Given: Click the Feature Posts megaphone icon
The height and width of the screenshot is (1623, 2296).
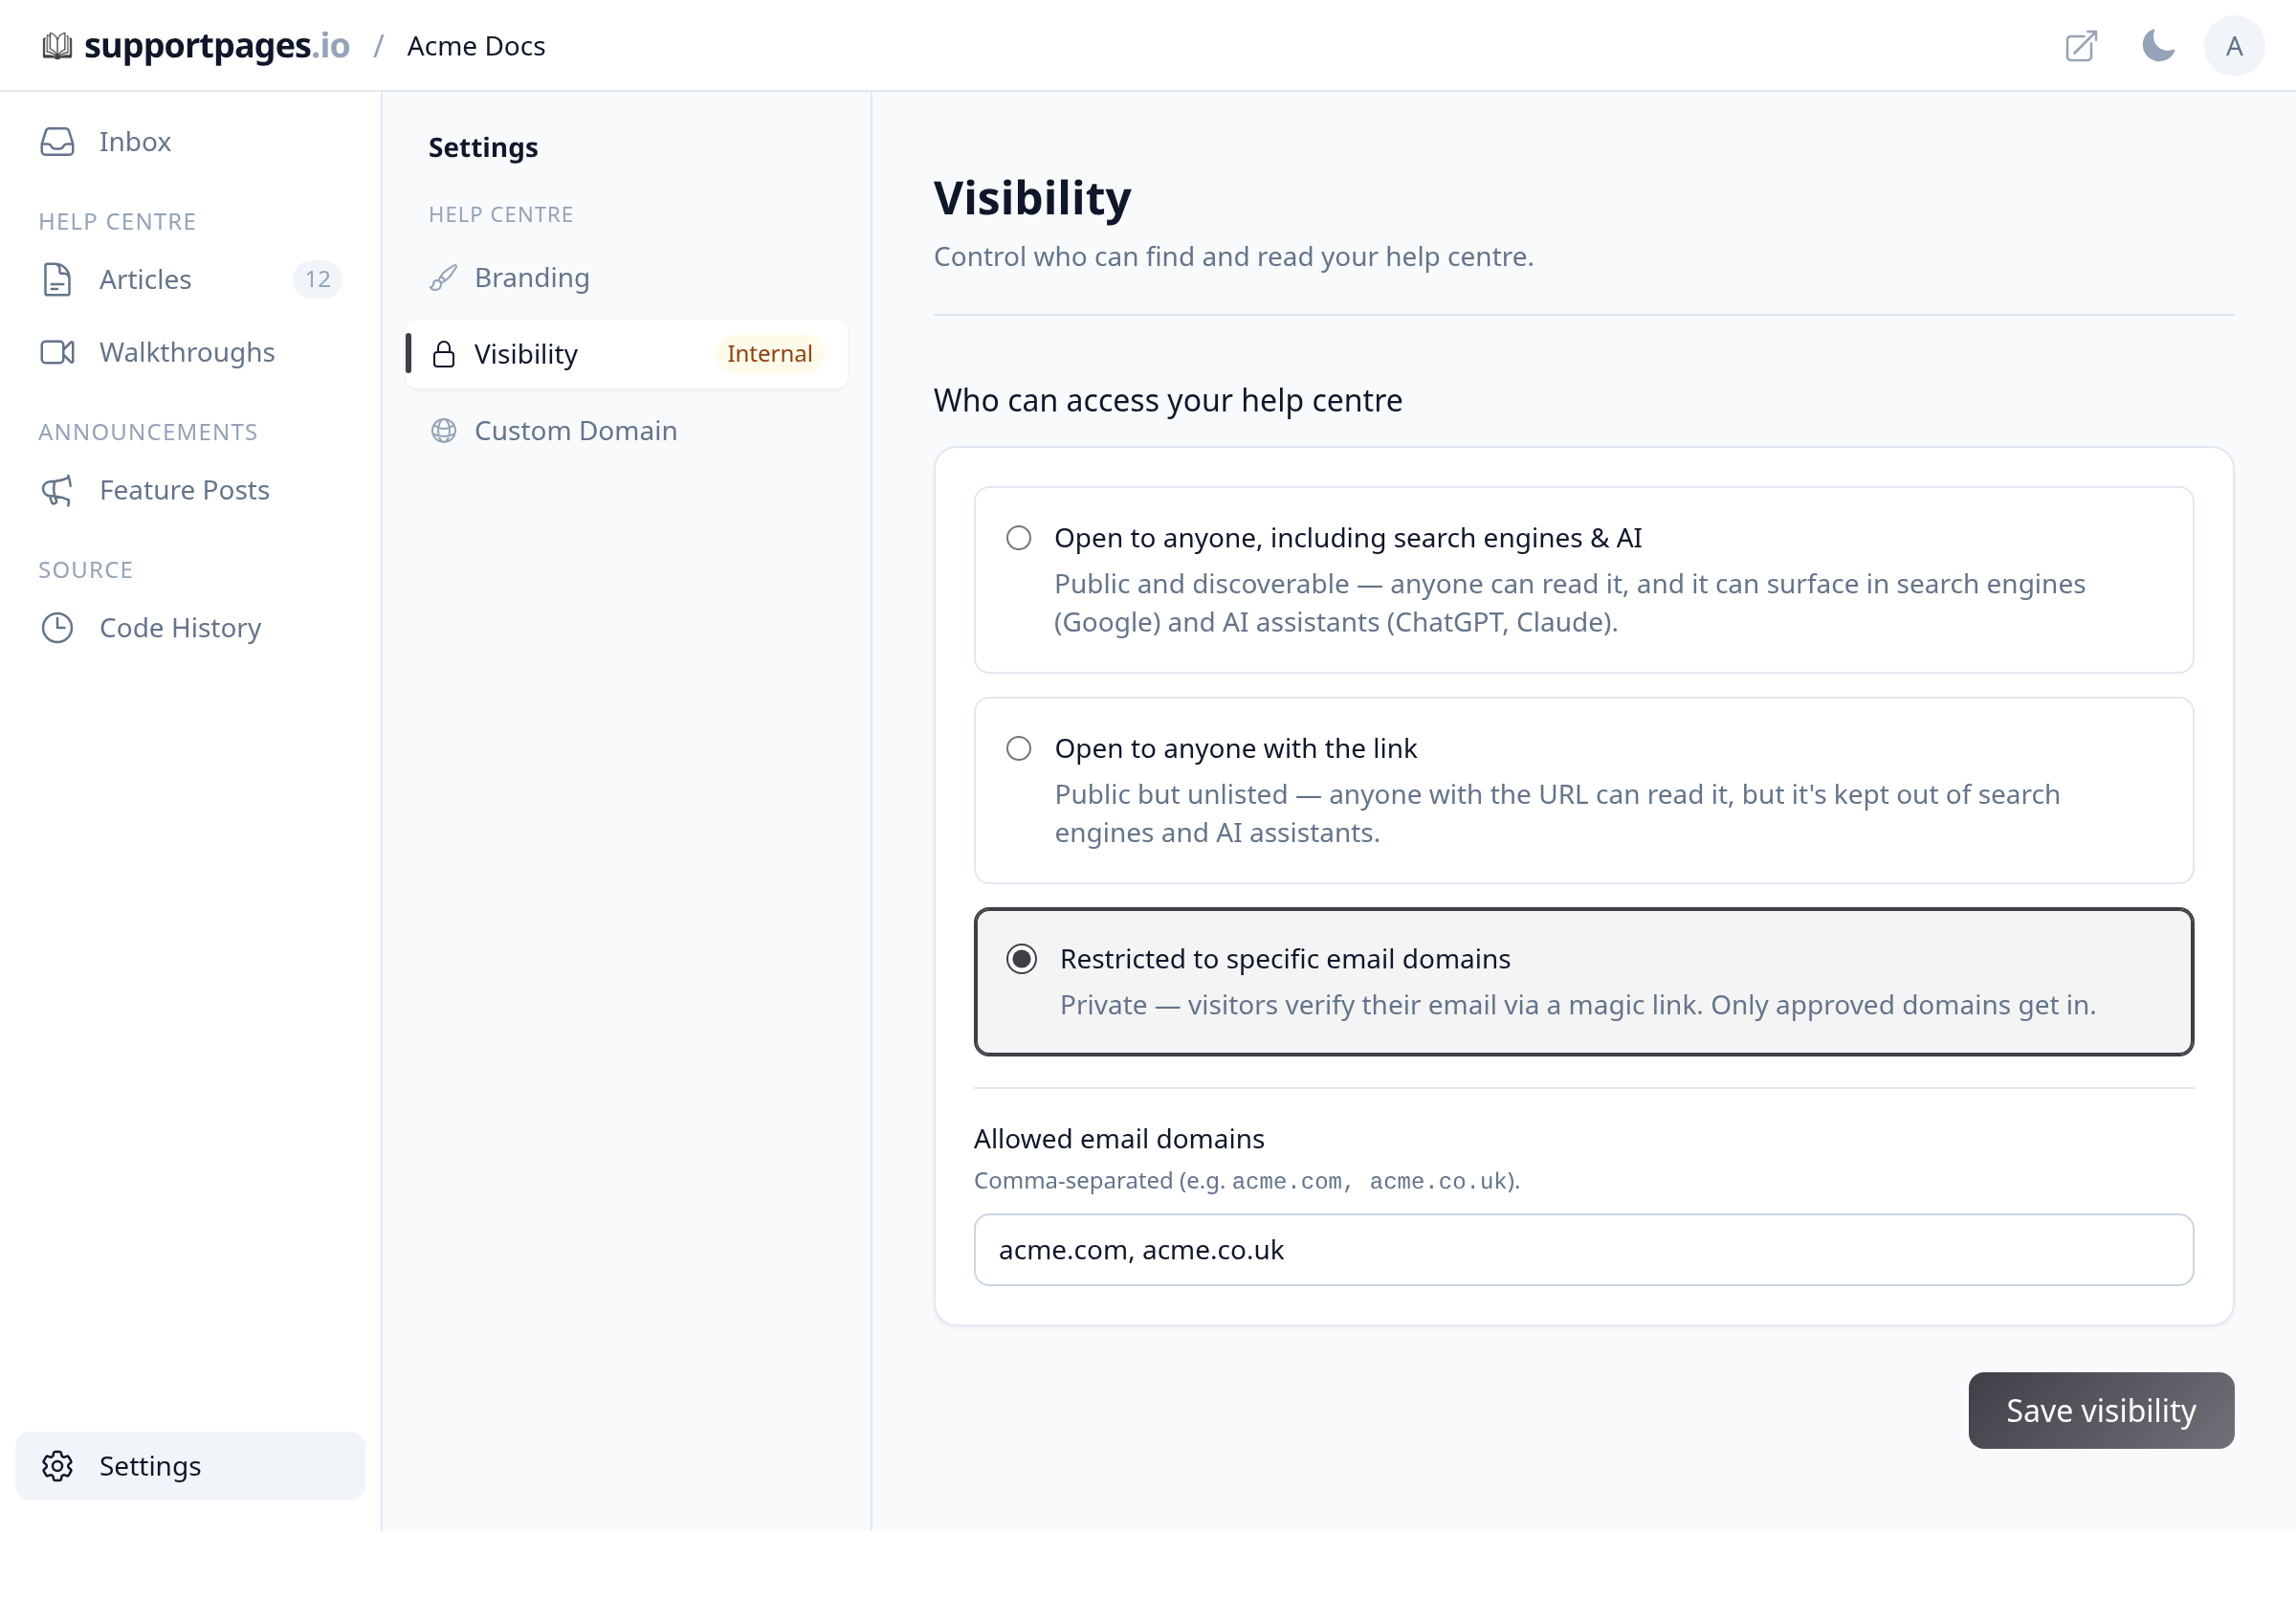Looking at the screenshot, I should click(57, 491).
